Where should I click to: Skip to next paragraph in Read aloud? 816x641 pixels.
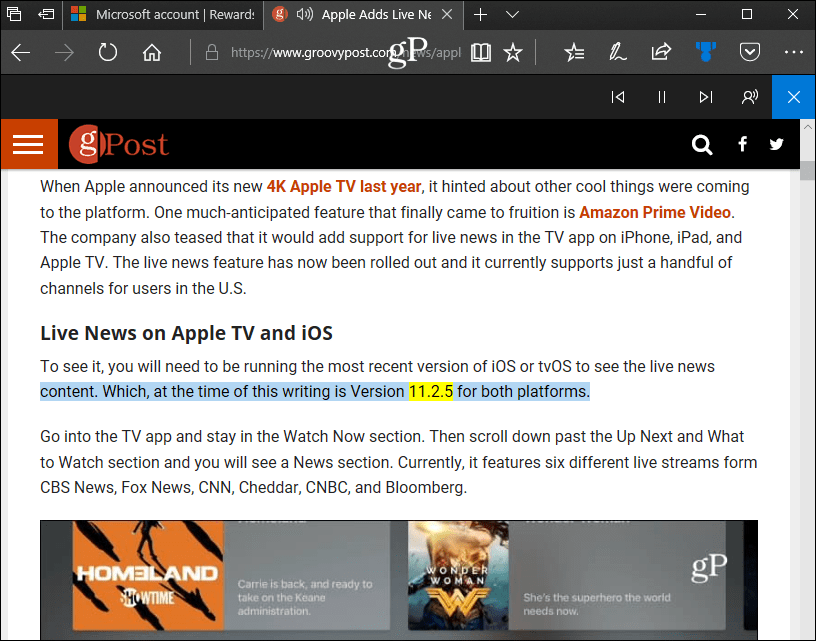pyautogui.click(x=706, y=97)
